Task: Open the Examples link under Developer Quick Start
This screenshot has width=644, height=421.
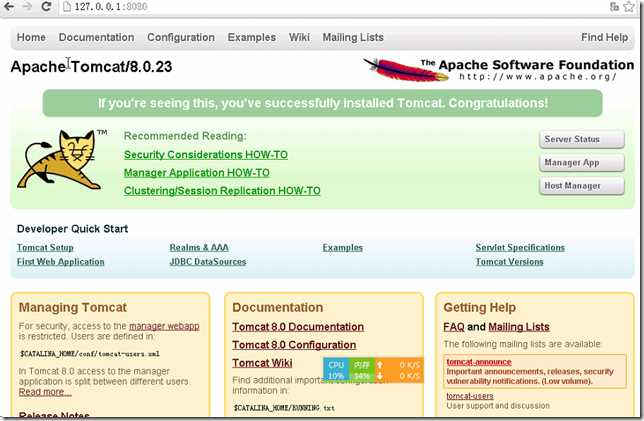Action: (x=343, y=248)
